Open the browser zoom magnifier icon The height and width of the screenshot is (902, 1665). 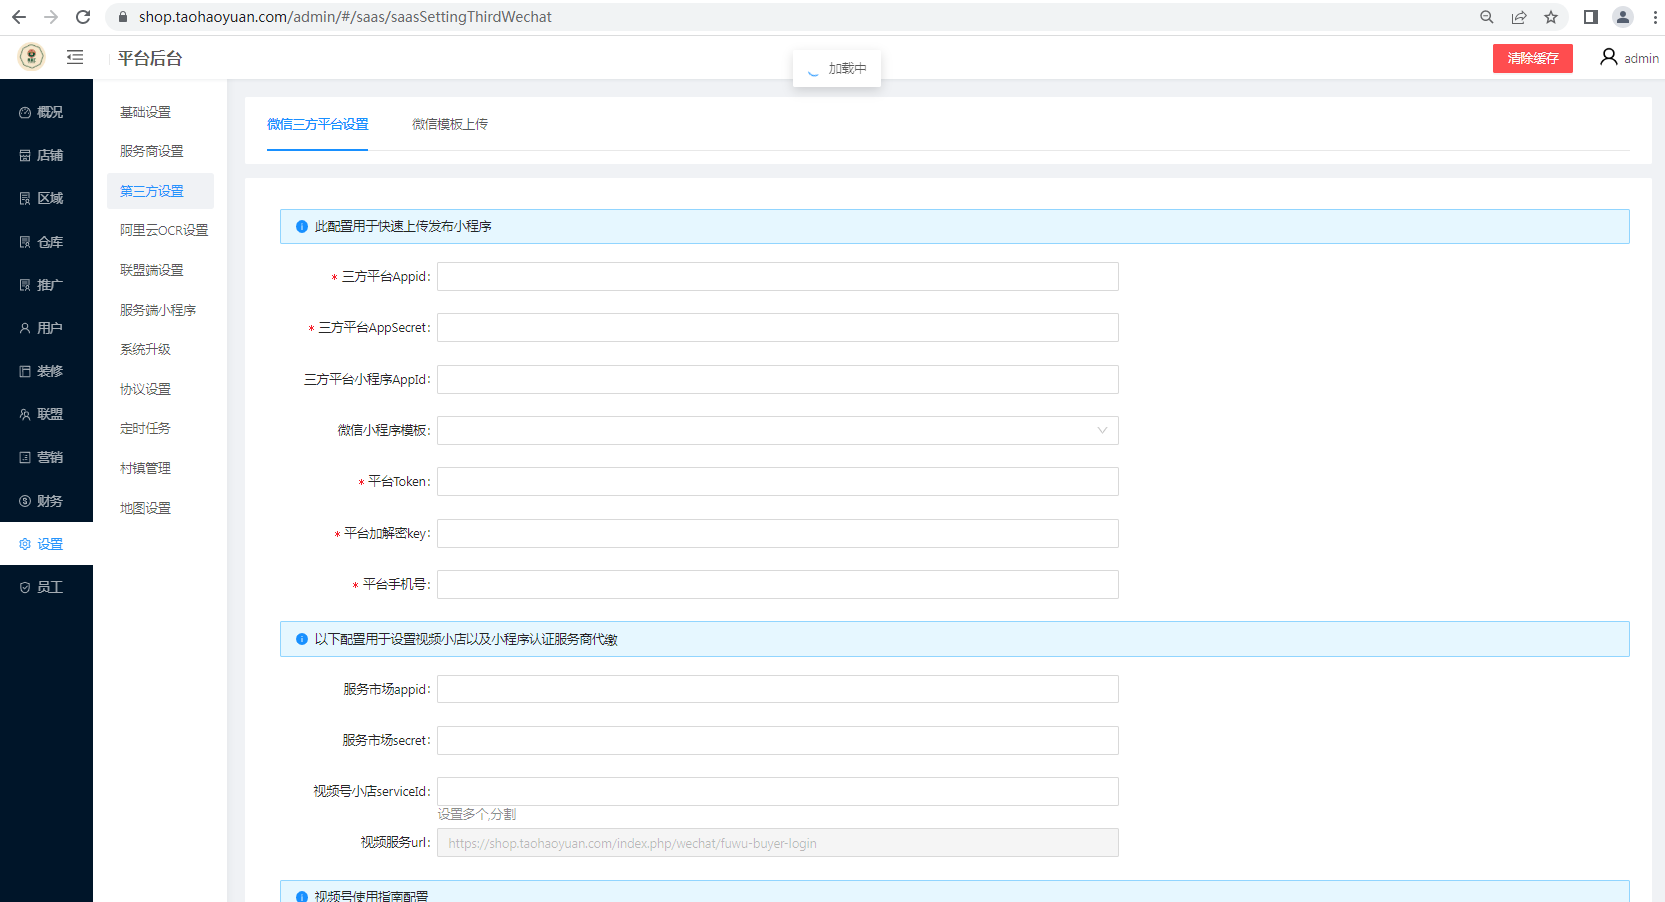pyautogui.click(x=1487, y=17)
